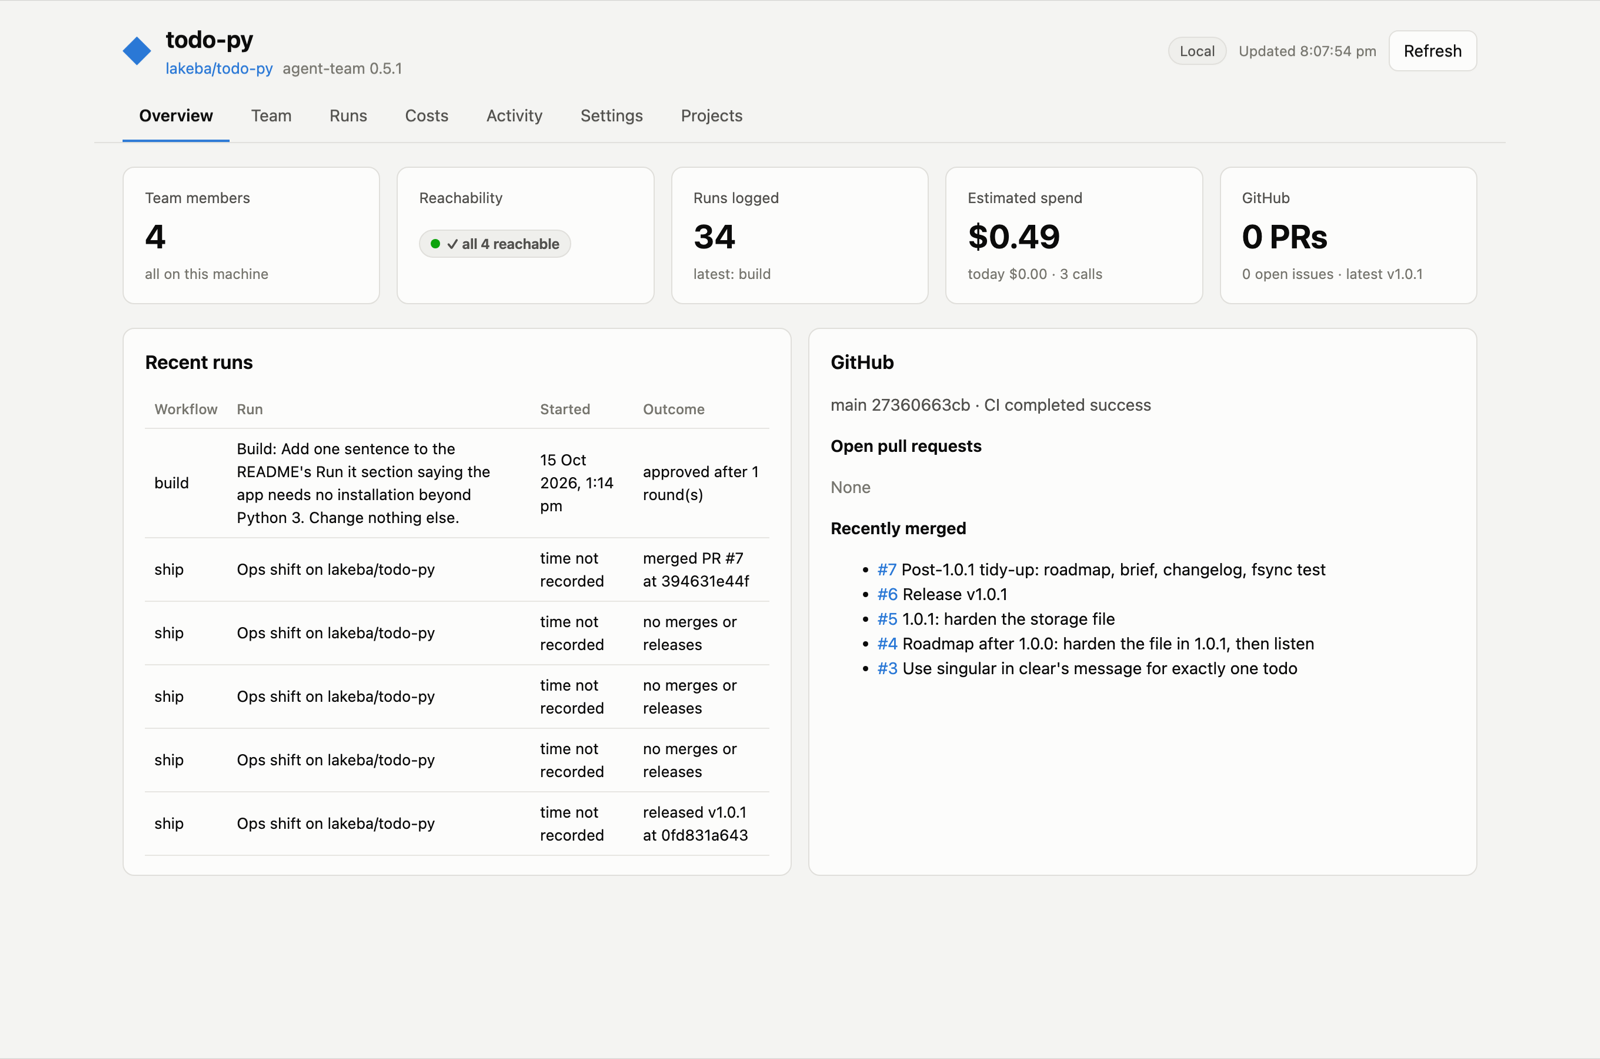Click the Build README run description

tap(364, 483)
